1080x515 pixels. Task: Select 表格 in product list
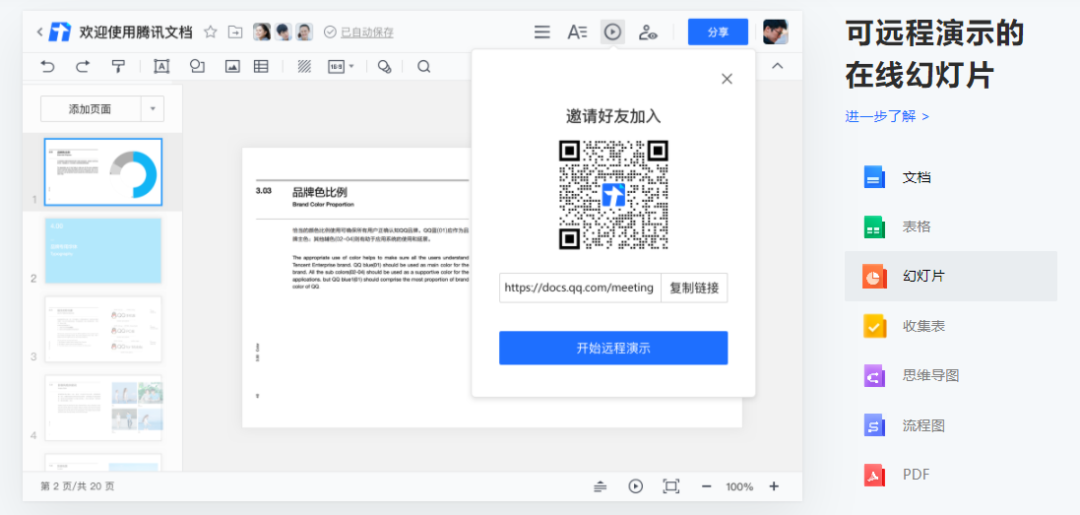(x=951, y=227)
